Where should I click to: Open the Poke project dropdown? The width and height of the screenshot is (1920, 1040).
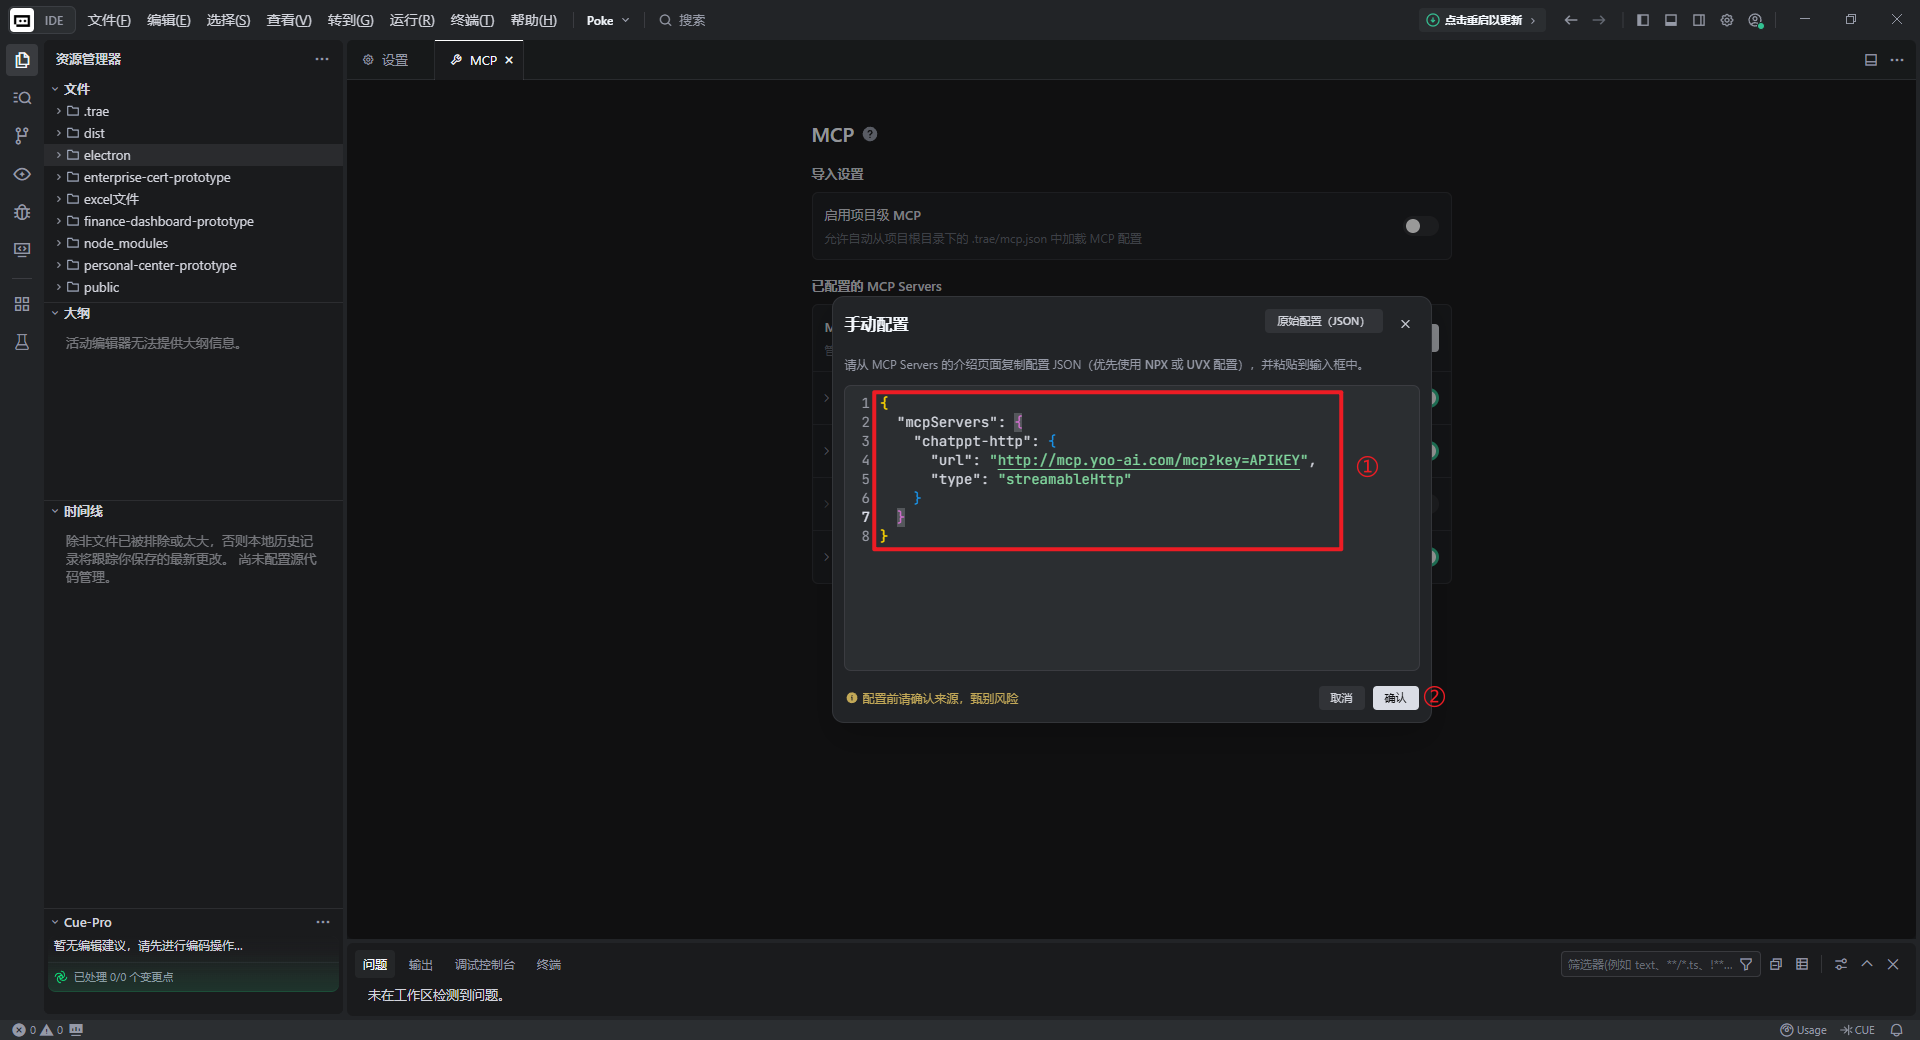tap(608, 20)
